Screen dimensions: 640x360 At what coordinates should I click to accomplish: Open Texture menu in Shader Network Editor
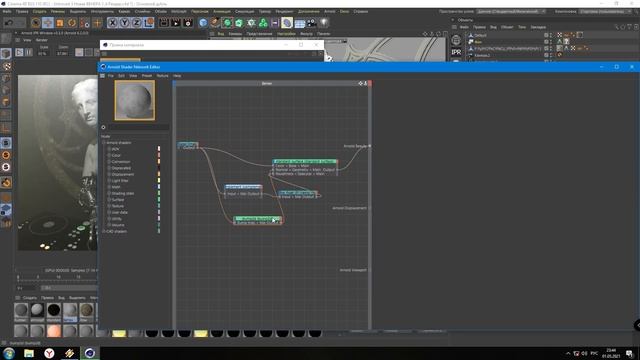162,76
